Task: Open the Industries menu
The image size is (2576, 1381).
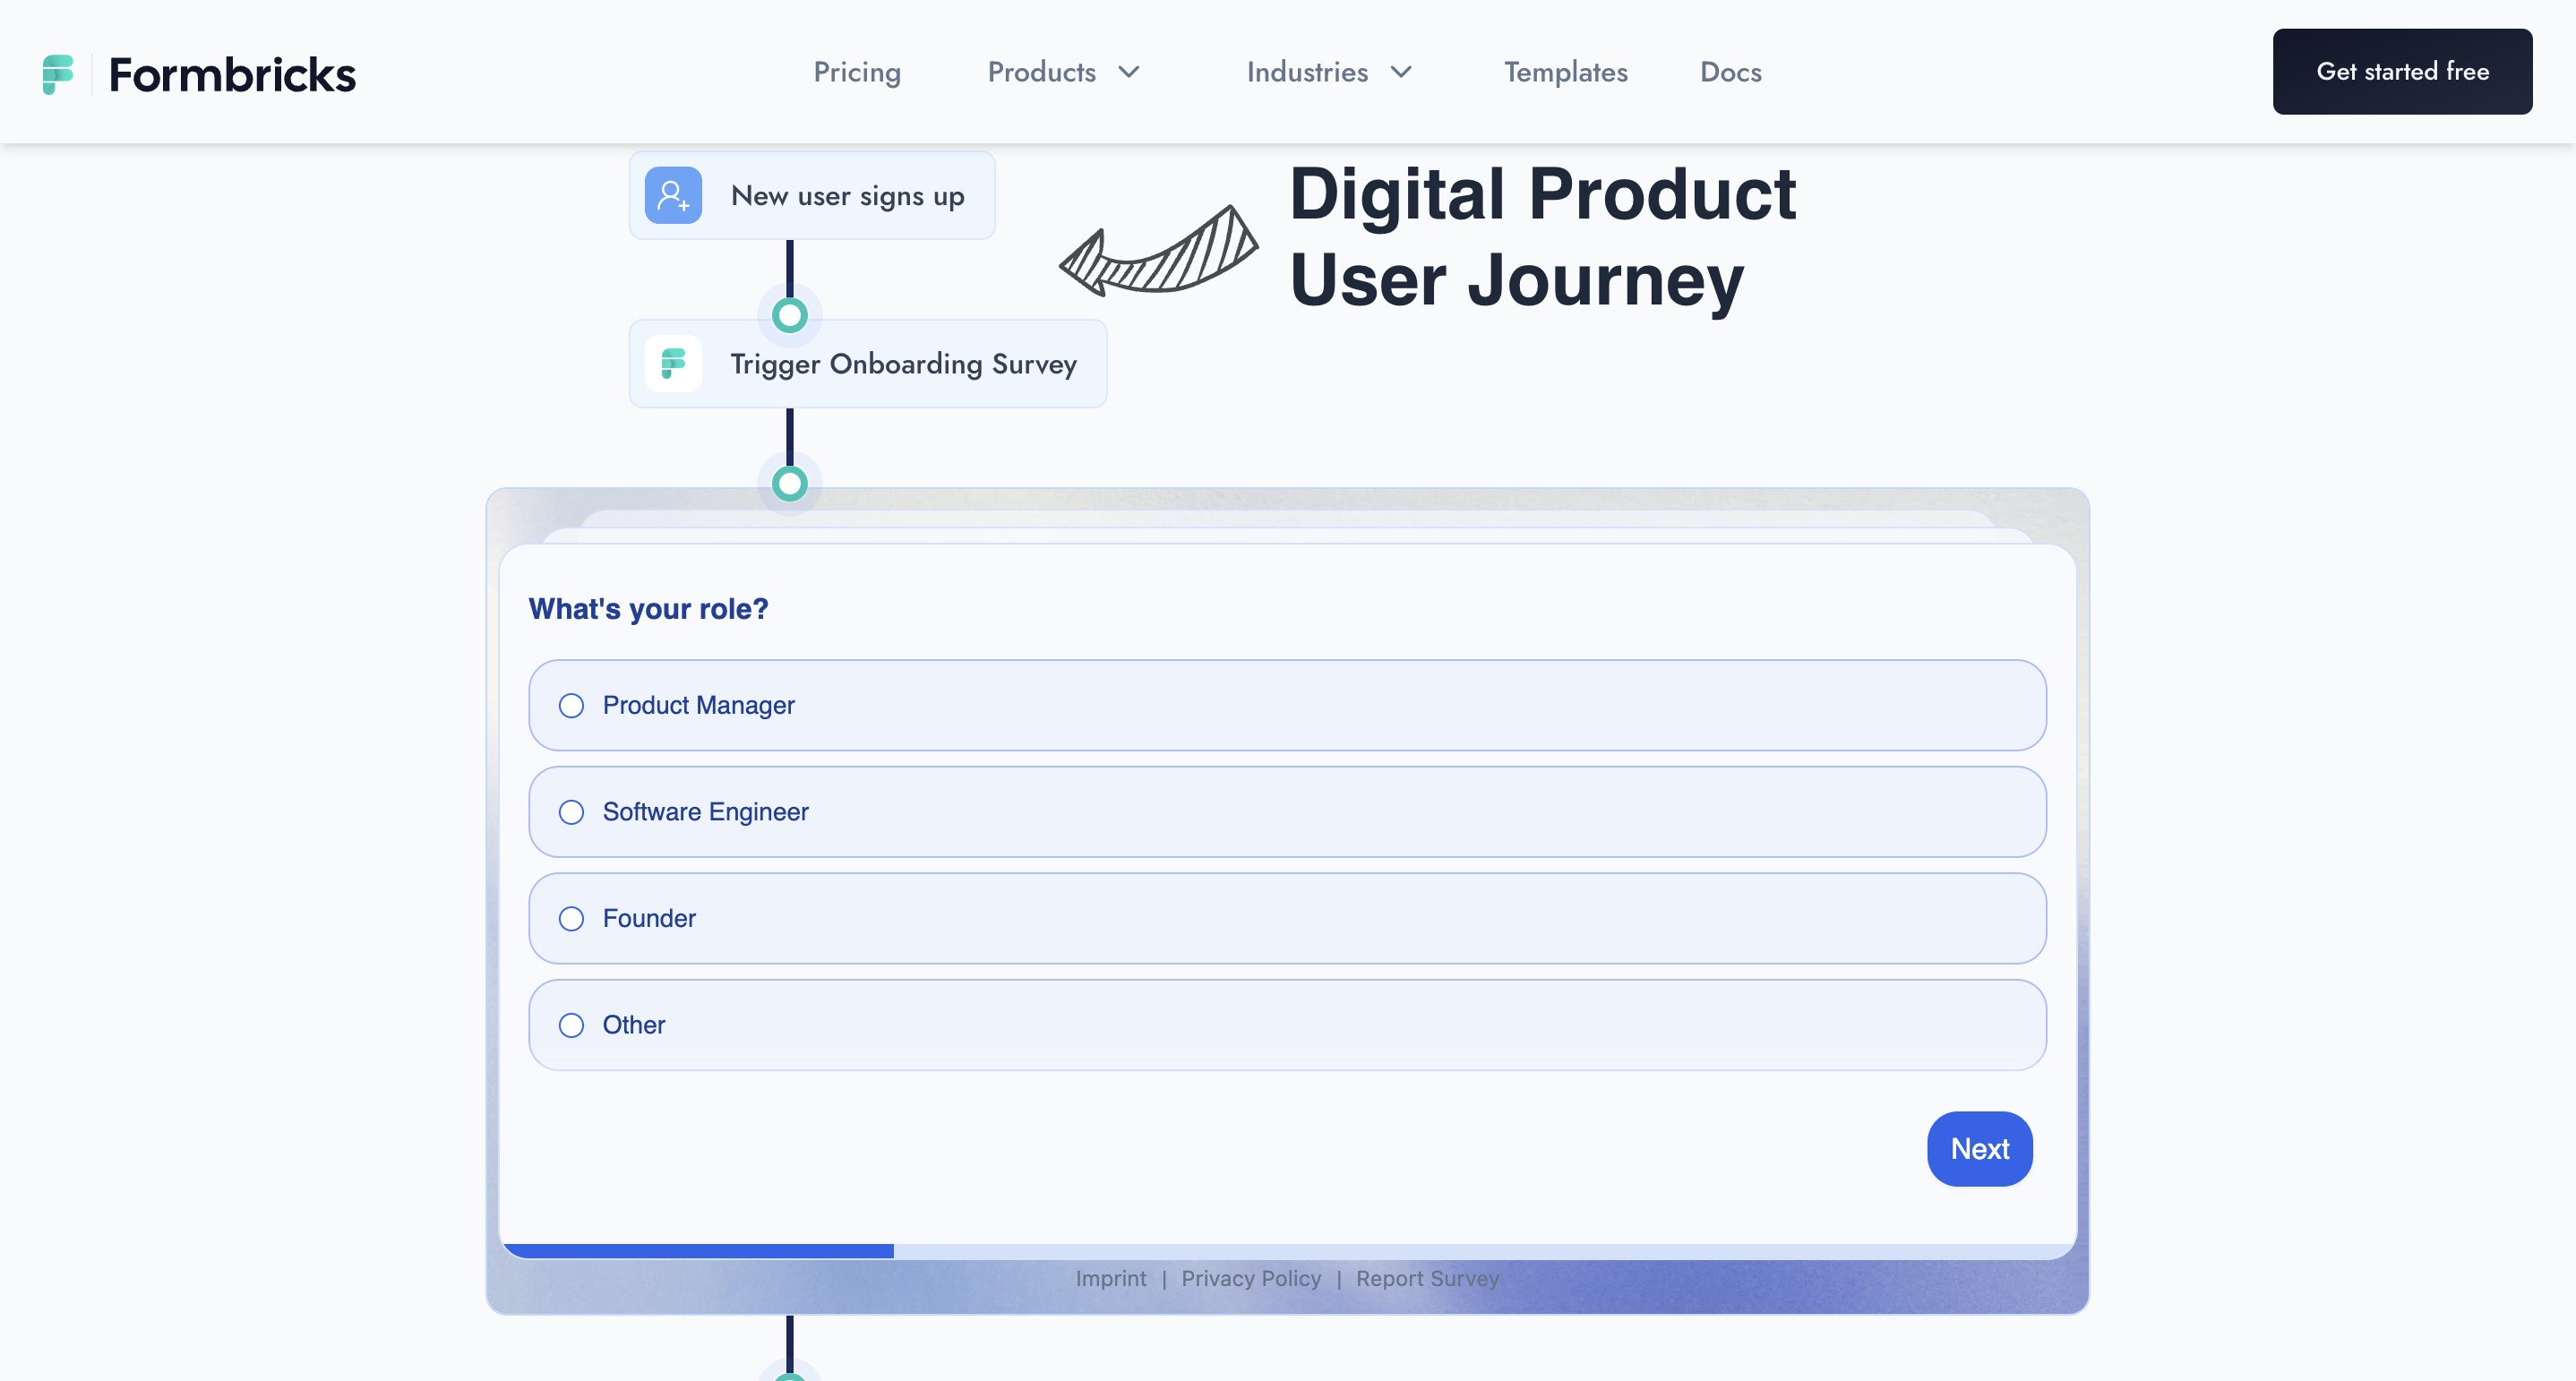Action: 1307,72
